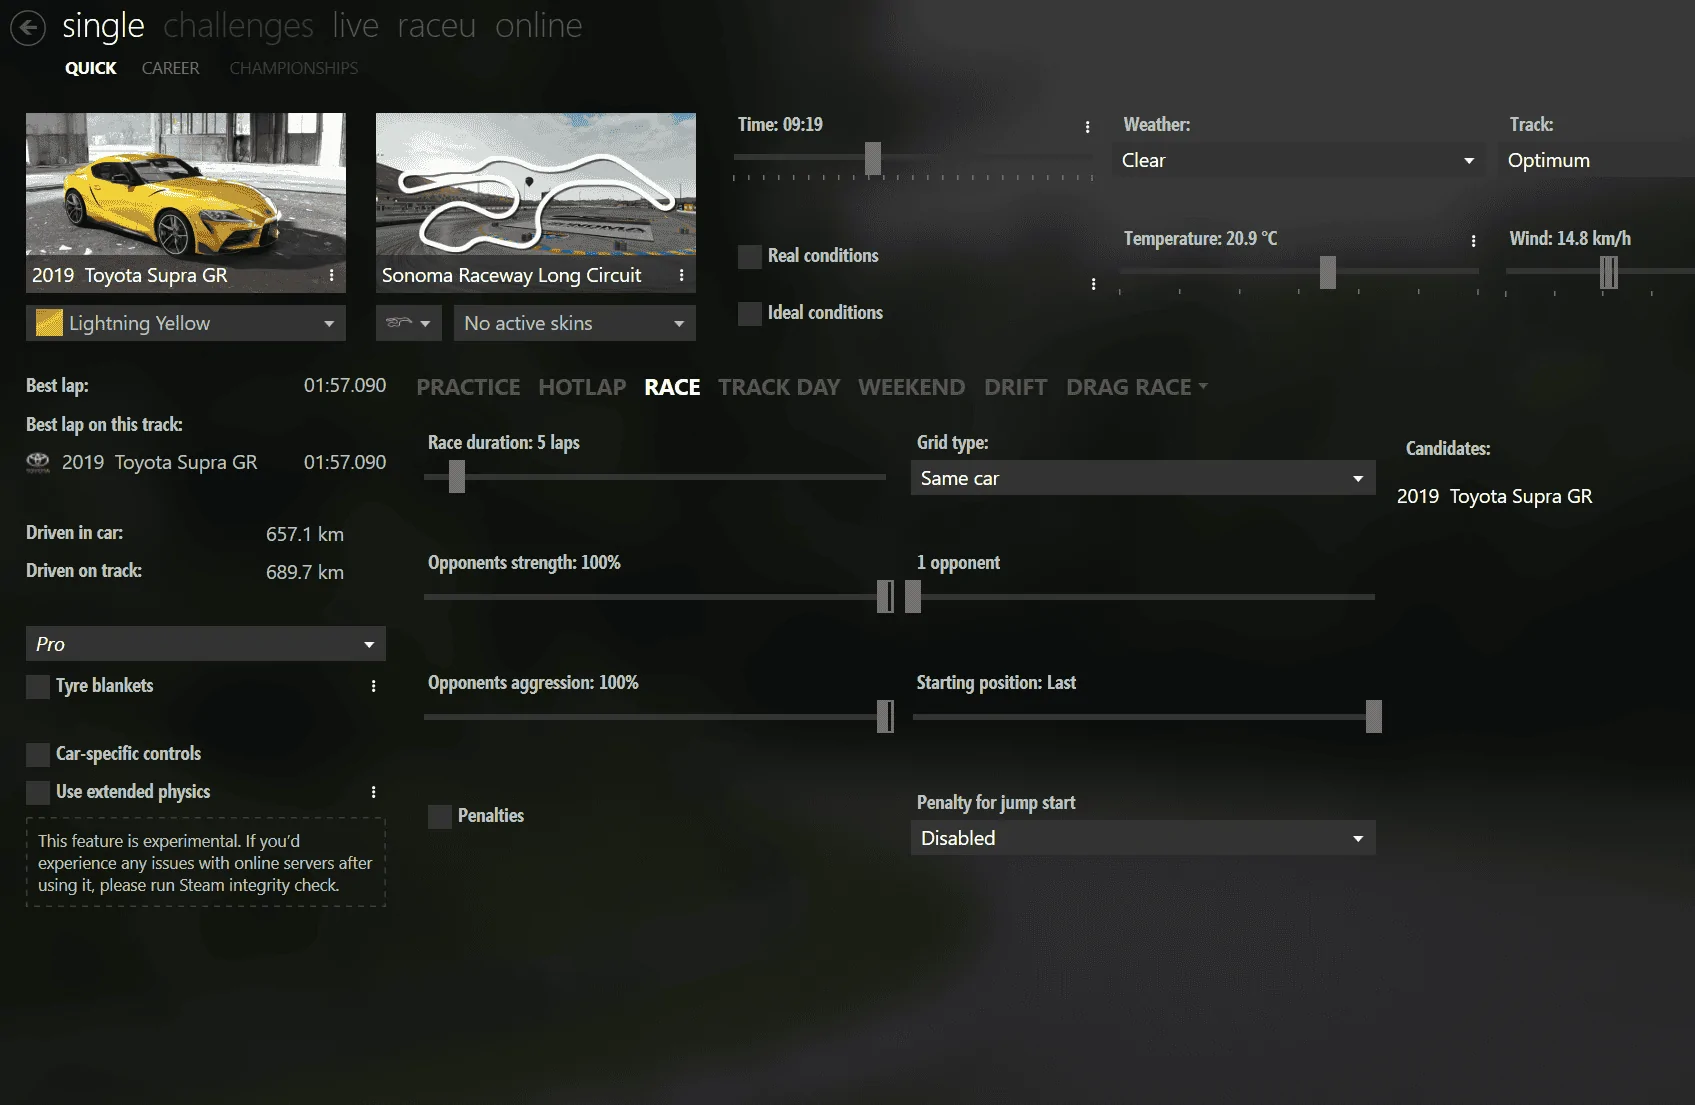Viewport: 1695px width, 1105px height.
Task: Click the Time slider handle
Action: click(873, 158)
